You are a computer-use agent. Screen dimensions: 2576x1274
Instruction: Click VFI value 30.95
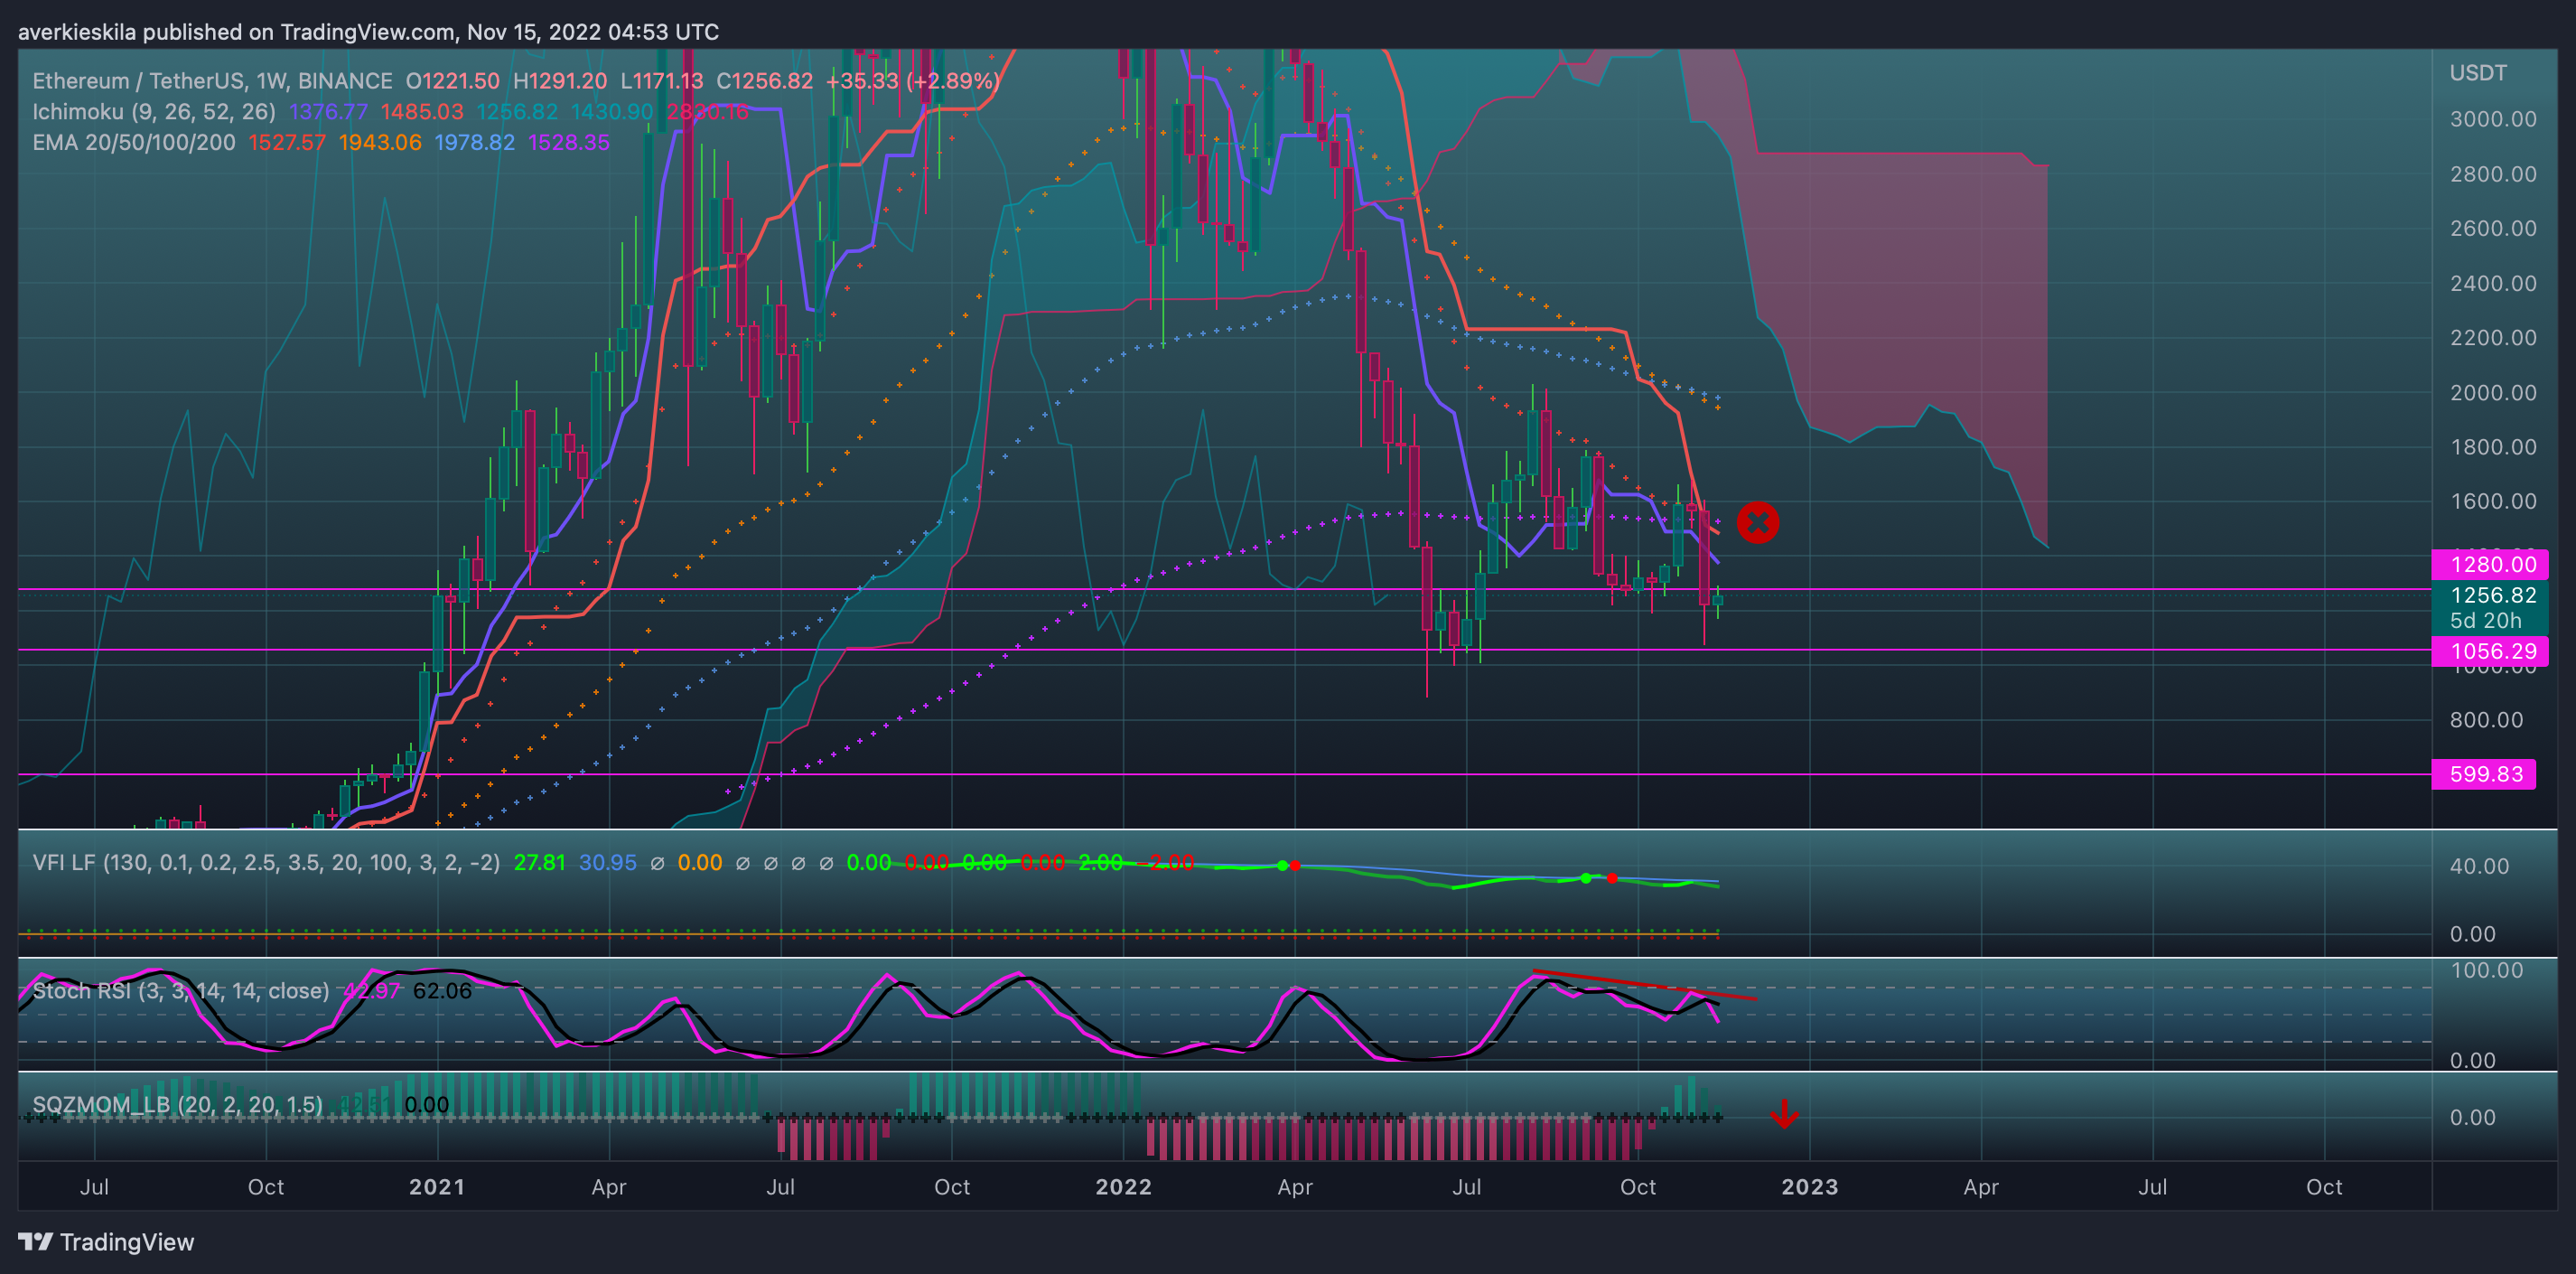pos(607,863)
